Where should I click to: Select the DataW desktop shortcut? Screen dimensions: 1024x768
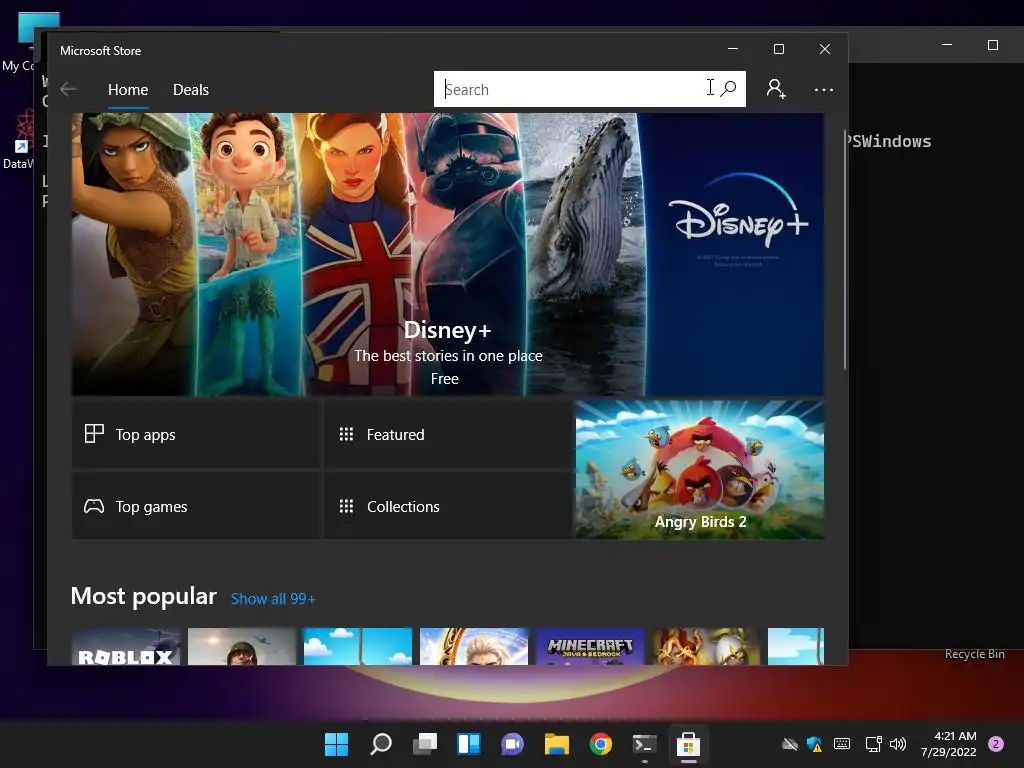17,140
